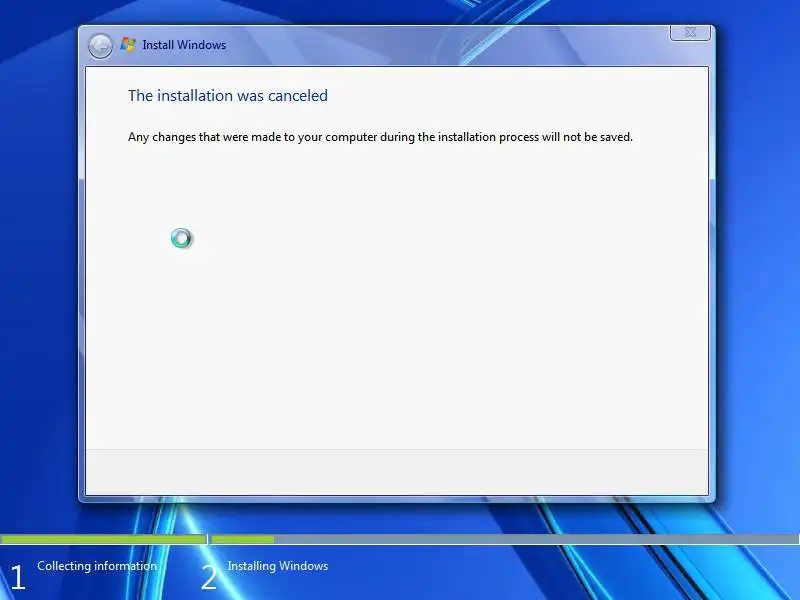Click 'The installation was canceled' heading
The image size is (800, 600).
[228, 96]
